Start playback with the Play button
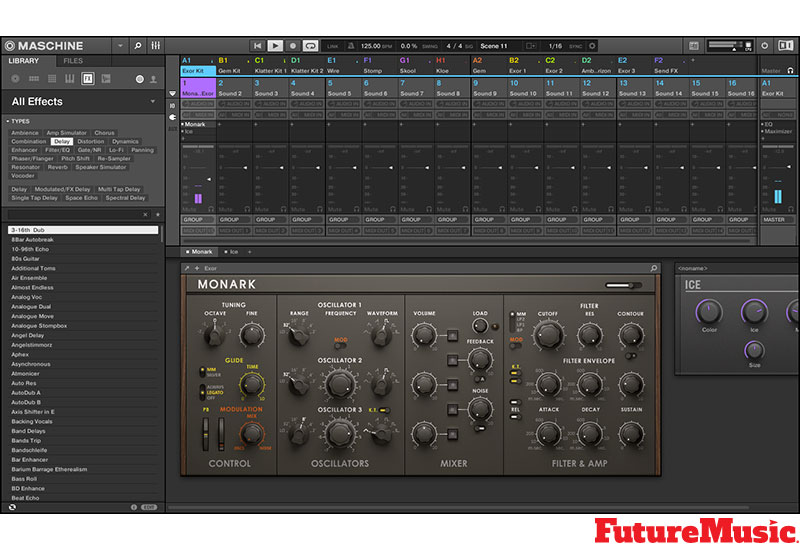The image size is (800, 550). pos(275,46)
